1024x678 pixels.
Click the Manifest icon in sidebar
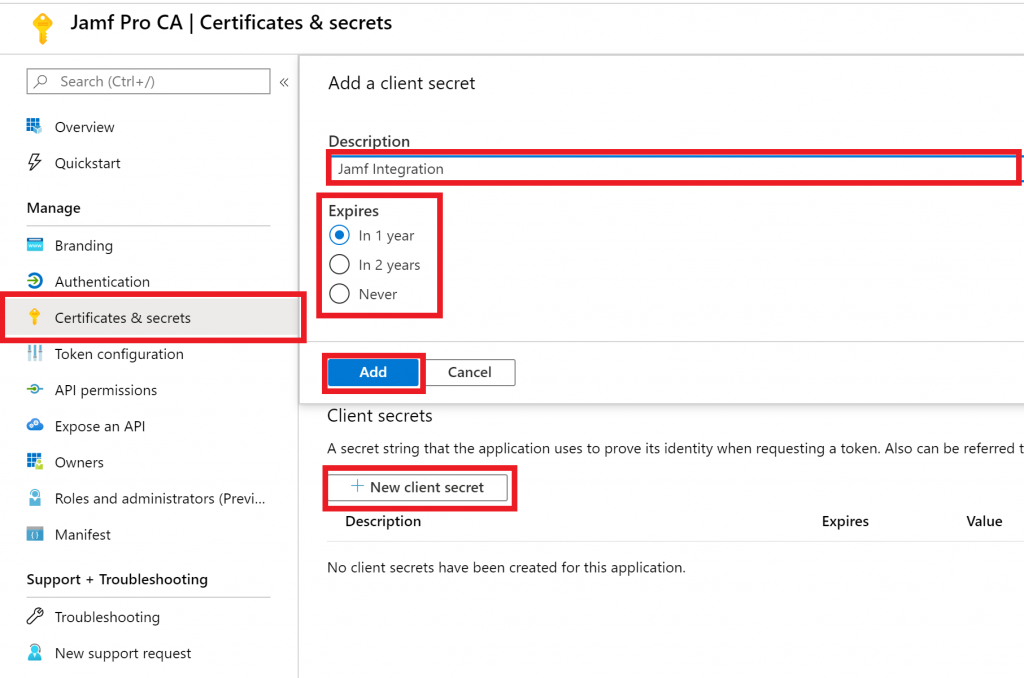click(35, 535)
